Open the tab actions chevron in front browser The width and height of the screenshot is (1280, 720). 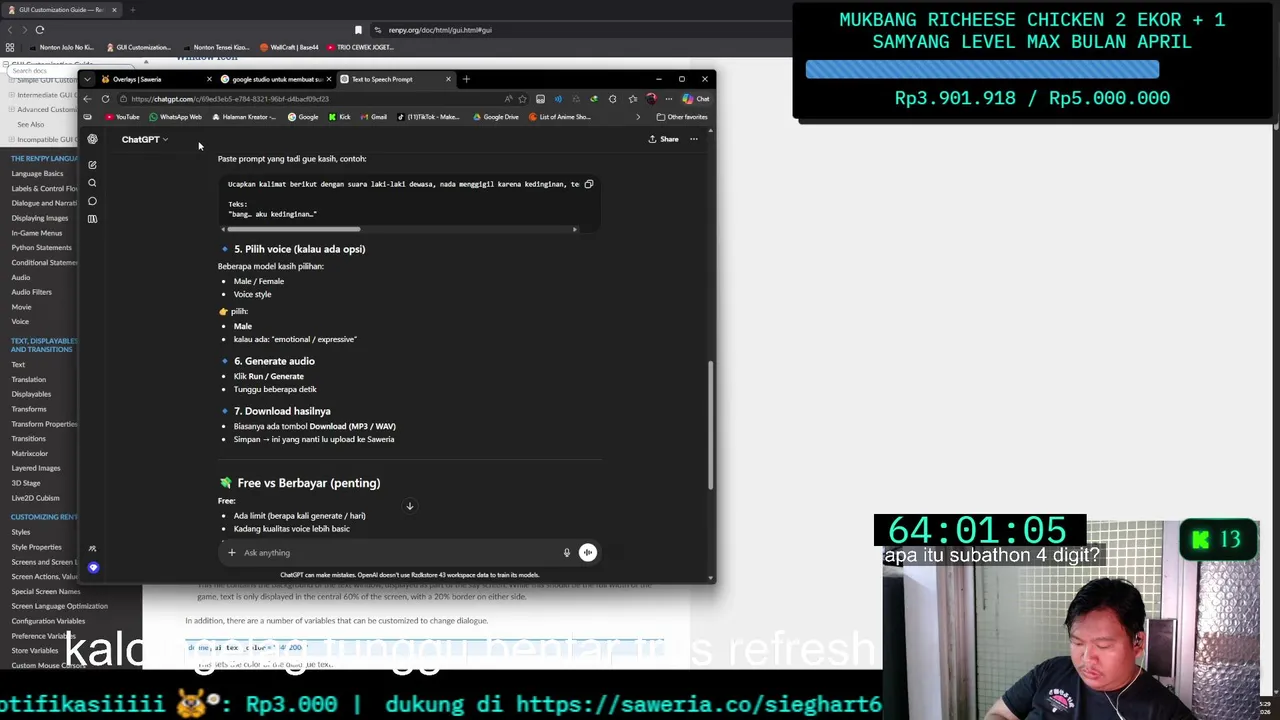coord(88,79)
